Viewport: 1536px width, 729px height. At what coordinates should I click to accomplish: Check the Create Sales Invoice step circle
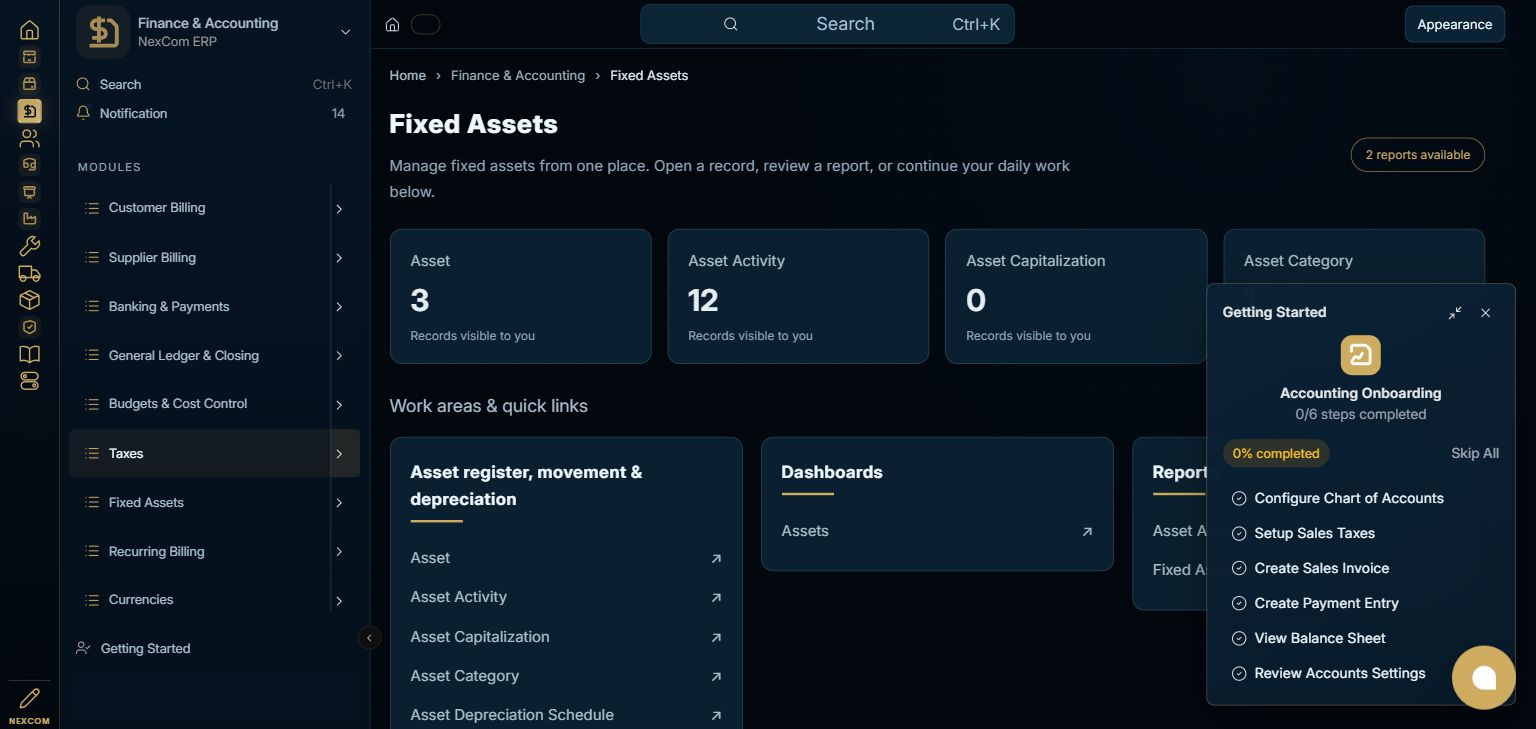(1239, 568)
